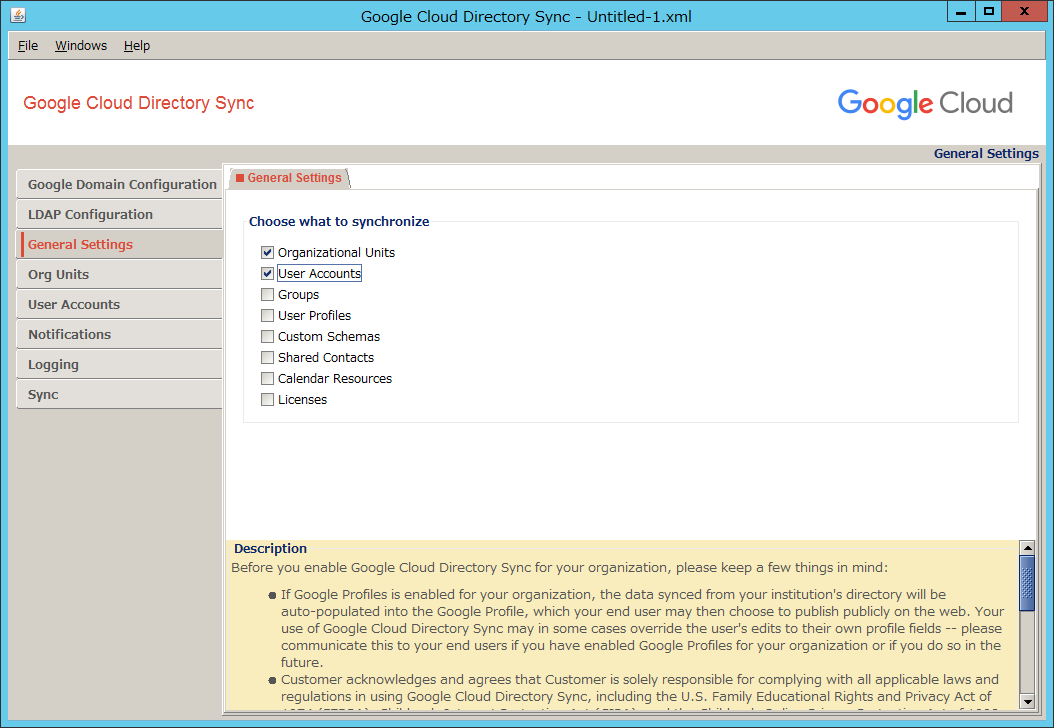Click the Java application icon in title bar

18,15
